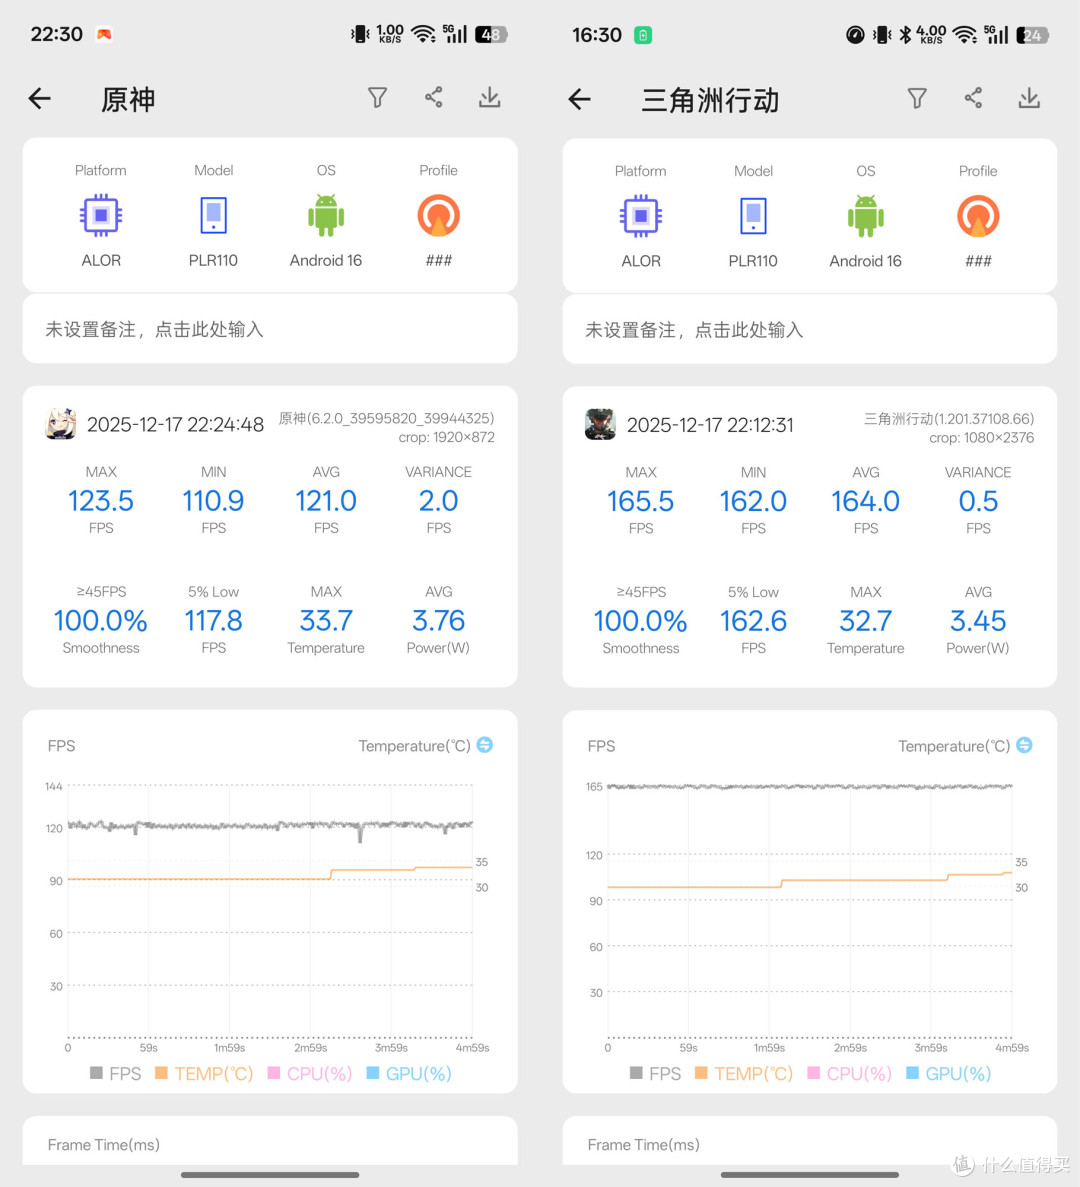Viewport: 1080px width, 1187px height.
Task: Tap the ALOR platform chip icon in 三角洲行动 report
Action: [641, 217]
